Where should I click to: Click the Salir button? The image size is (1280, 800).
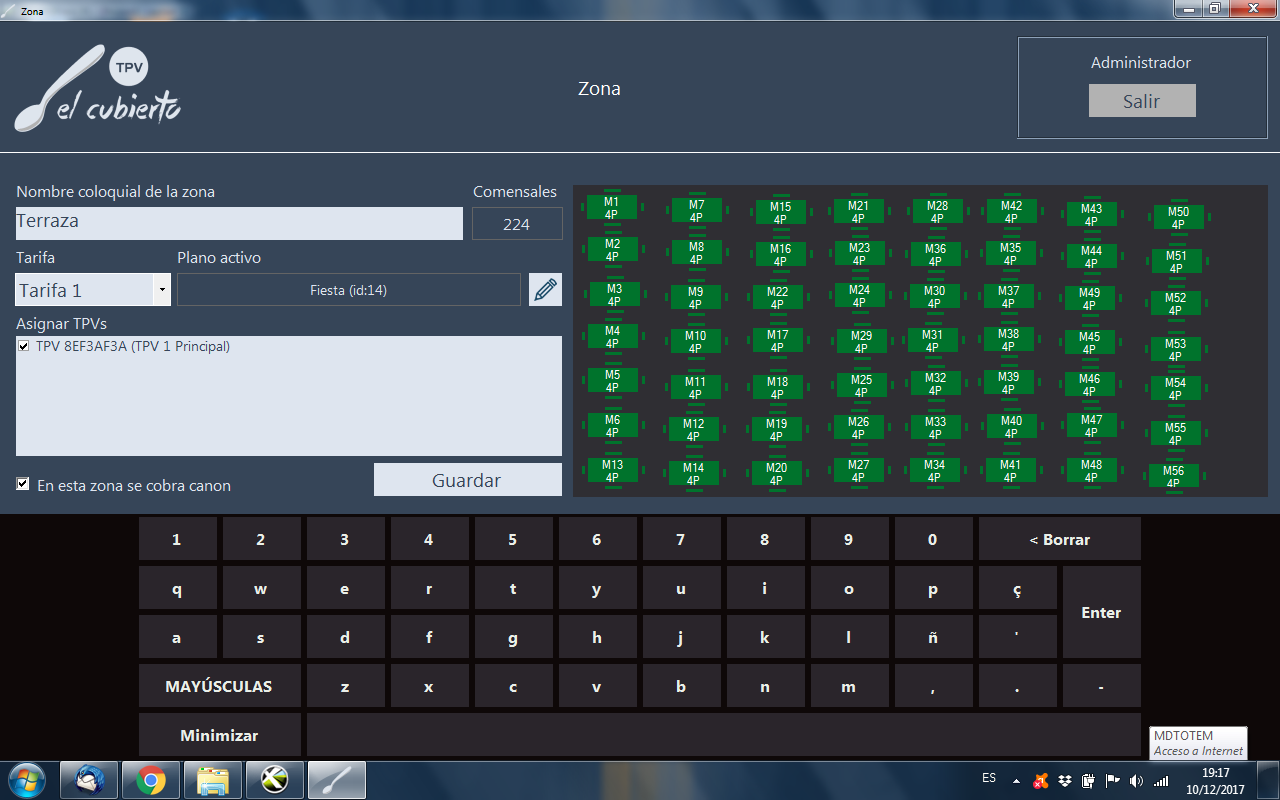pos(1141,101)
